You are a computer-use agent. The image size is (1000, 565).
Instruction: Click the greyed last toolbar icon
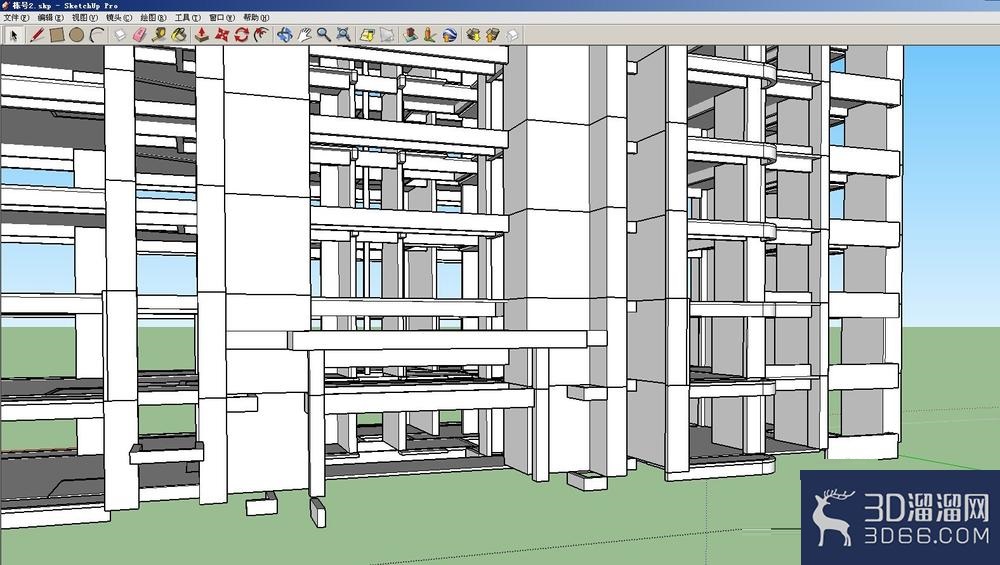(x=512, y=35)
